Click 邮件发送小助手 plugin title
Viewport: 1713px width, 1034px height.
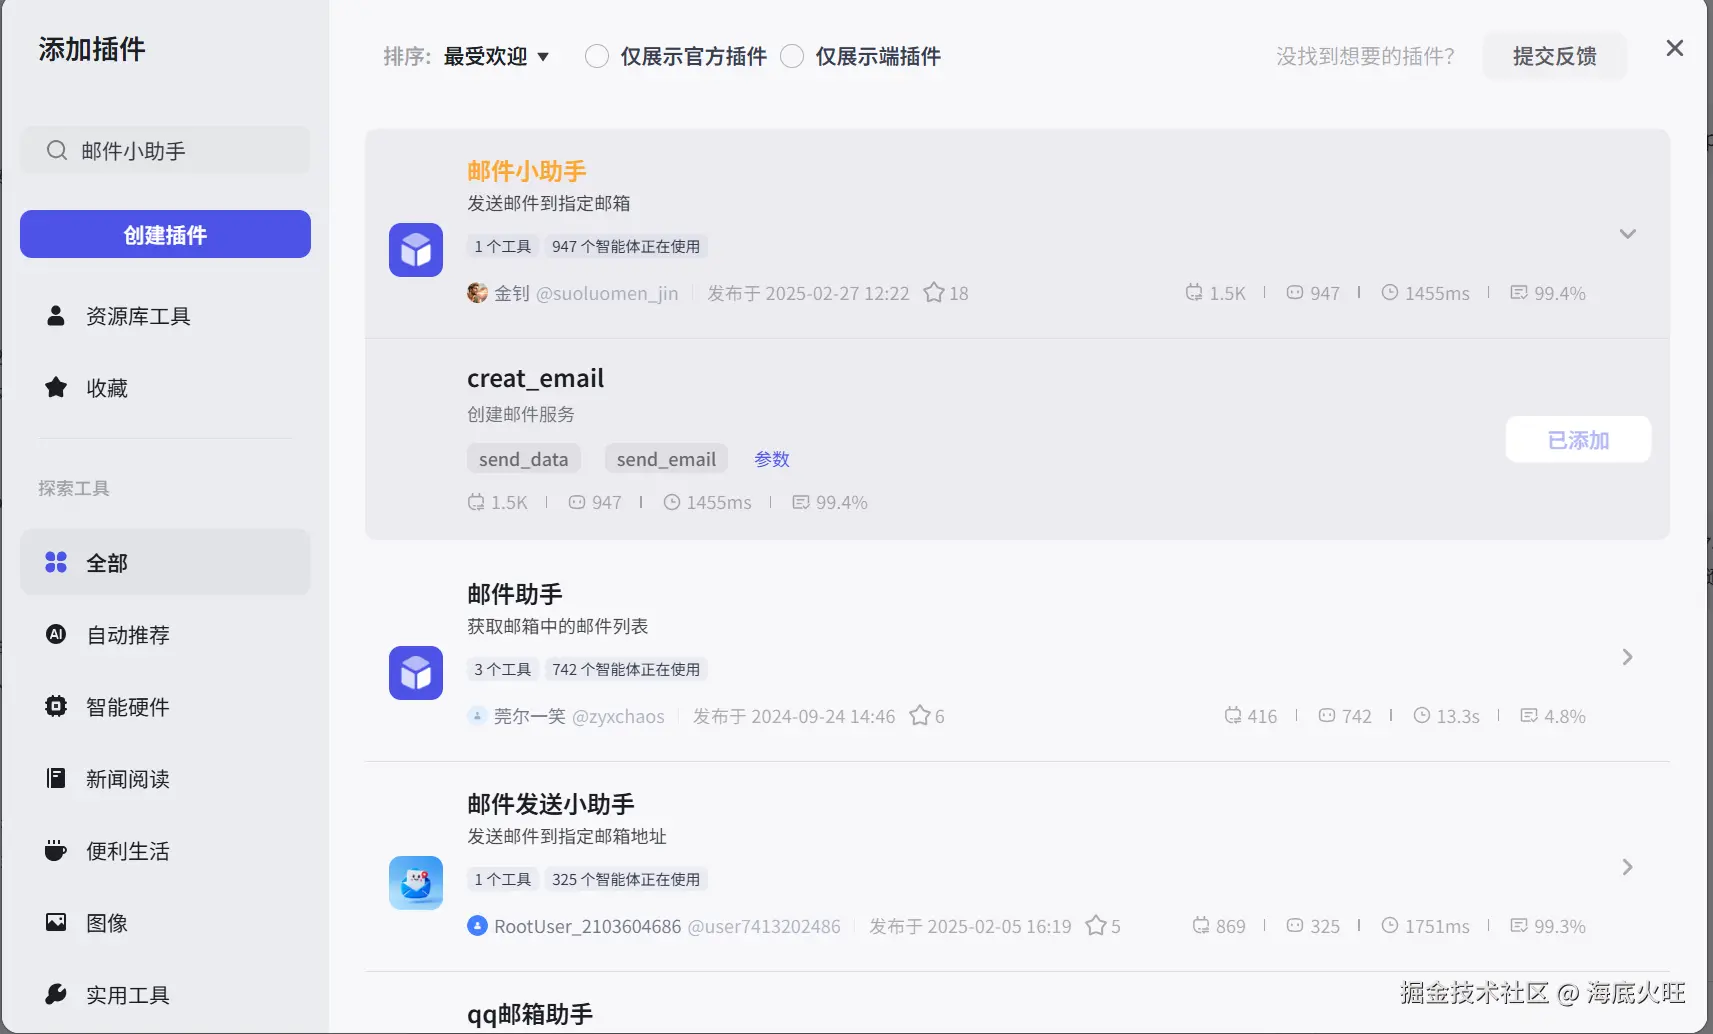[551, 804]
